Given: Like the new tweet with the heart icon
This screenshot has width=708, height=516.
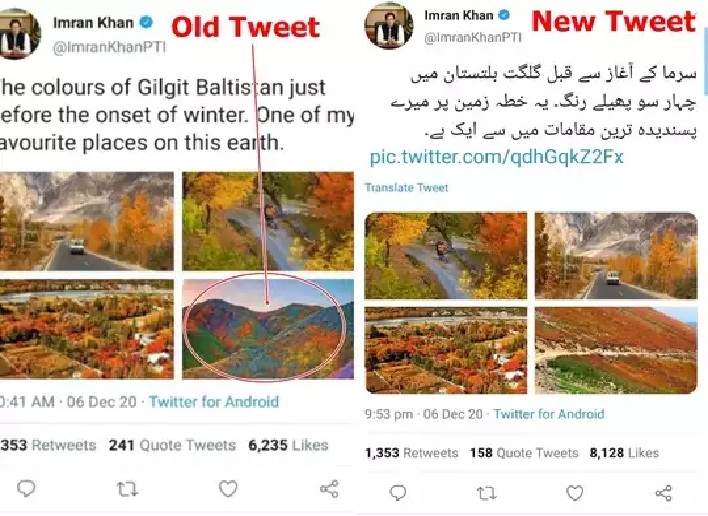Looking at the screenshot, I should click(x=575, y=493).
